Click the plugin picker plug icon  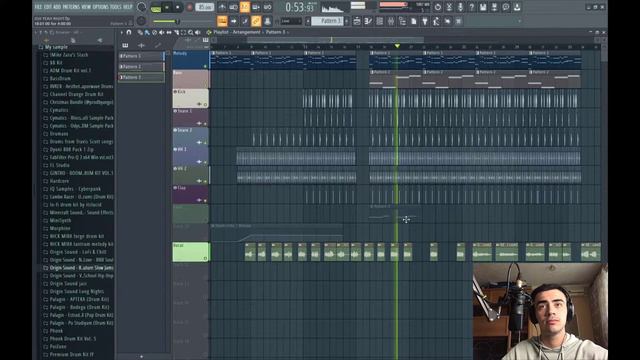tap(425, 21)
